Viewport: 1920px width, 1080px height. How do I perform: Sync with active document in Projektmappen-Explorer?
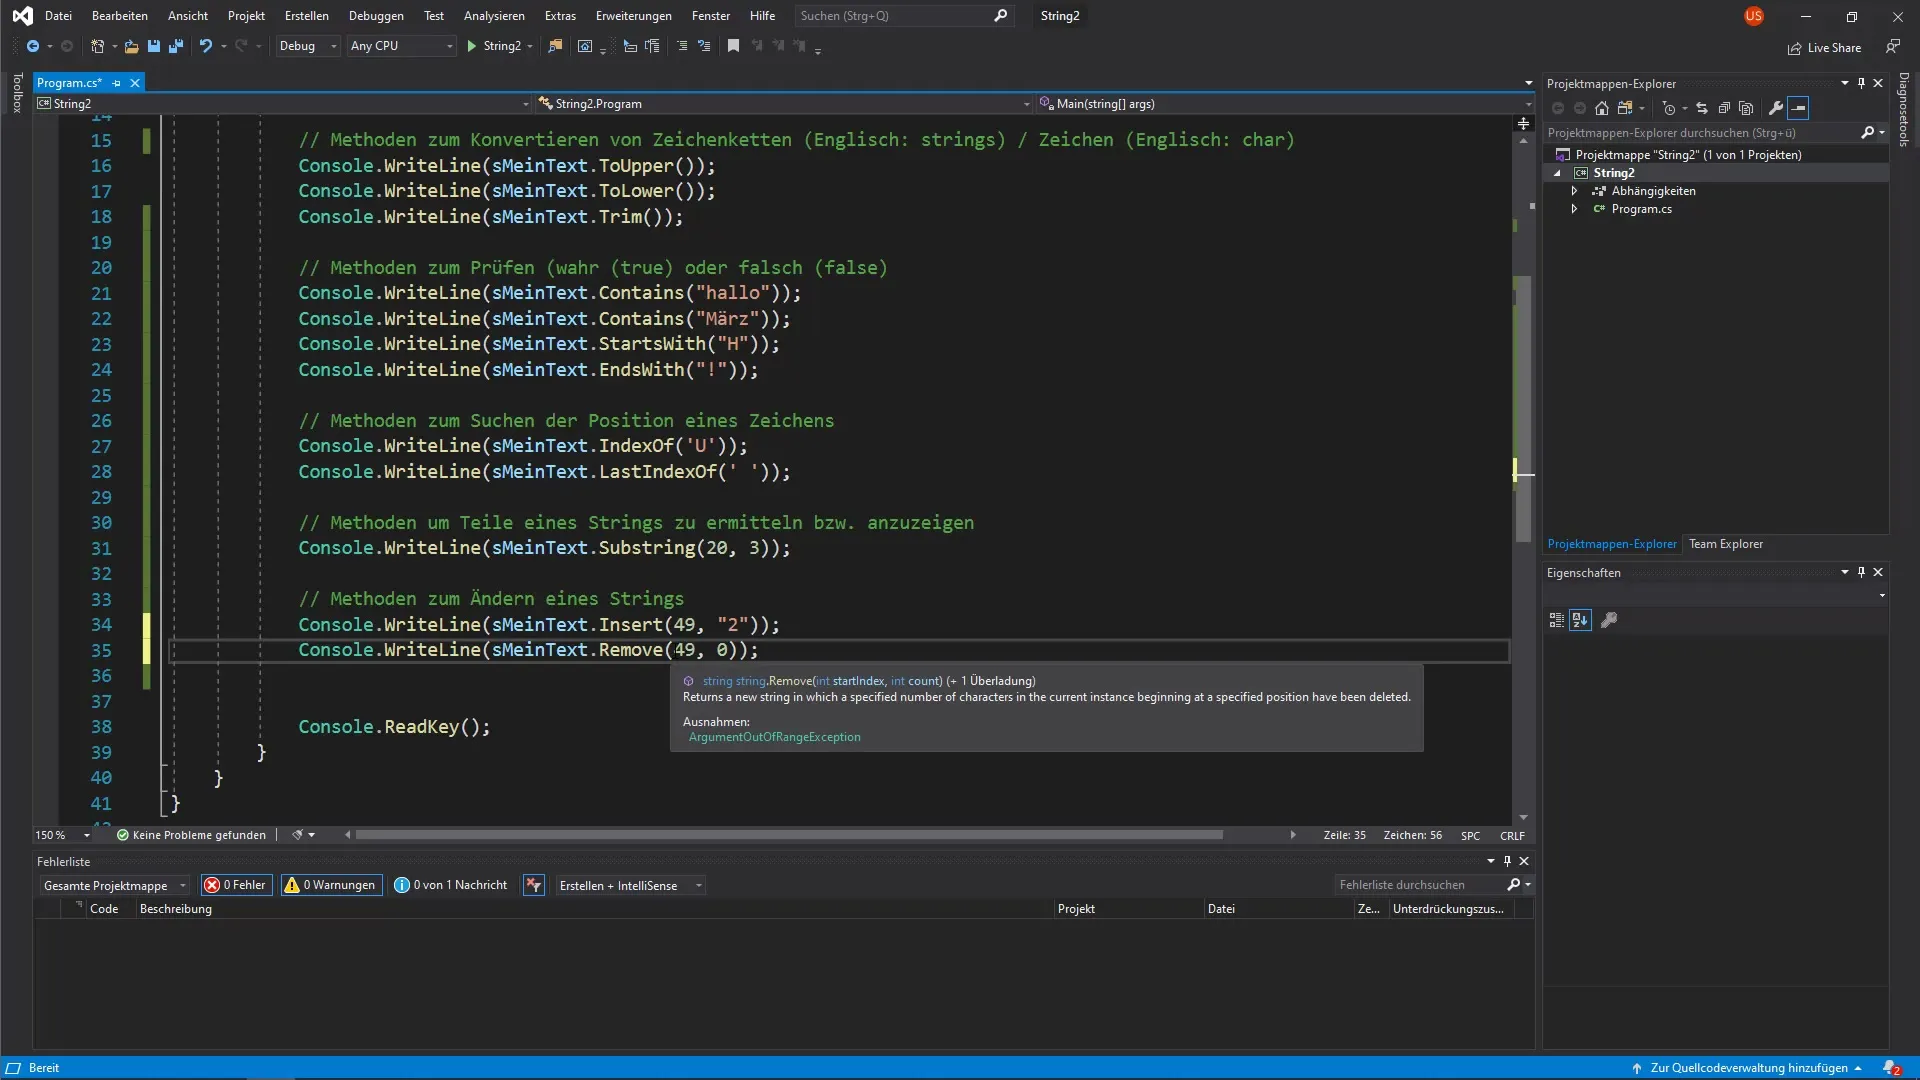tap(1702, 108)
